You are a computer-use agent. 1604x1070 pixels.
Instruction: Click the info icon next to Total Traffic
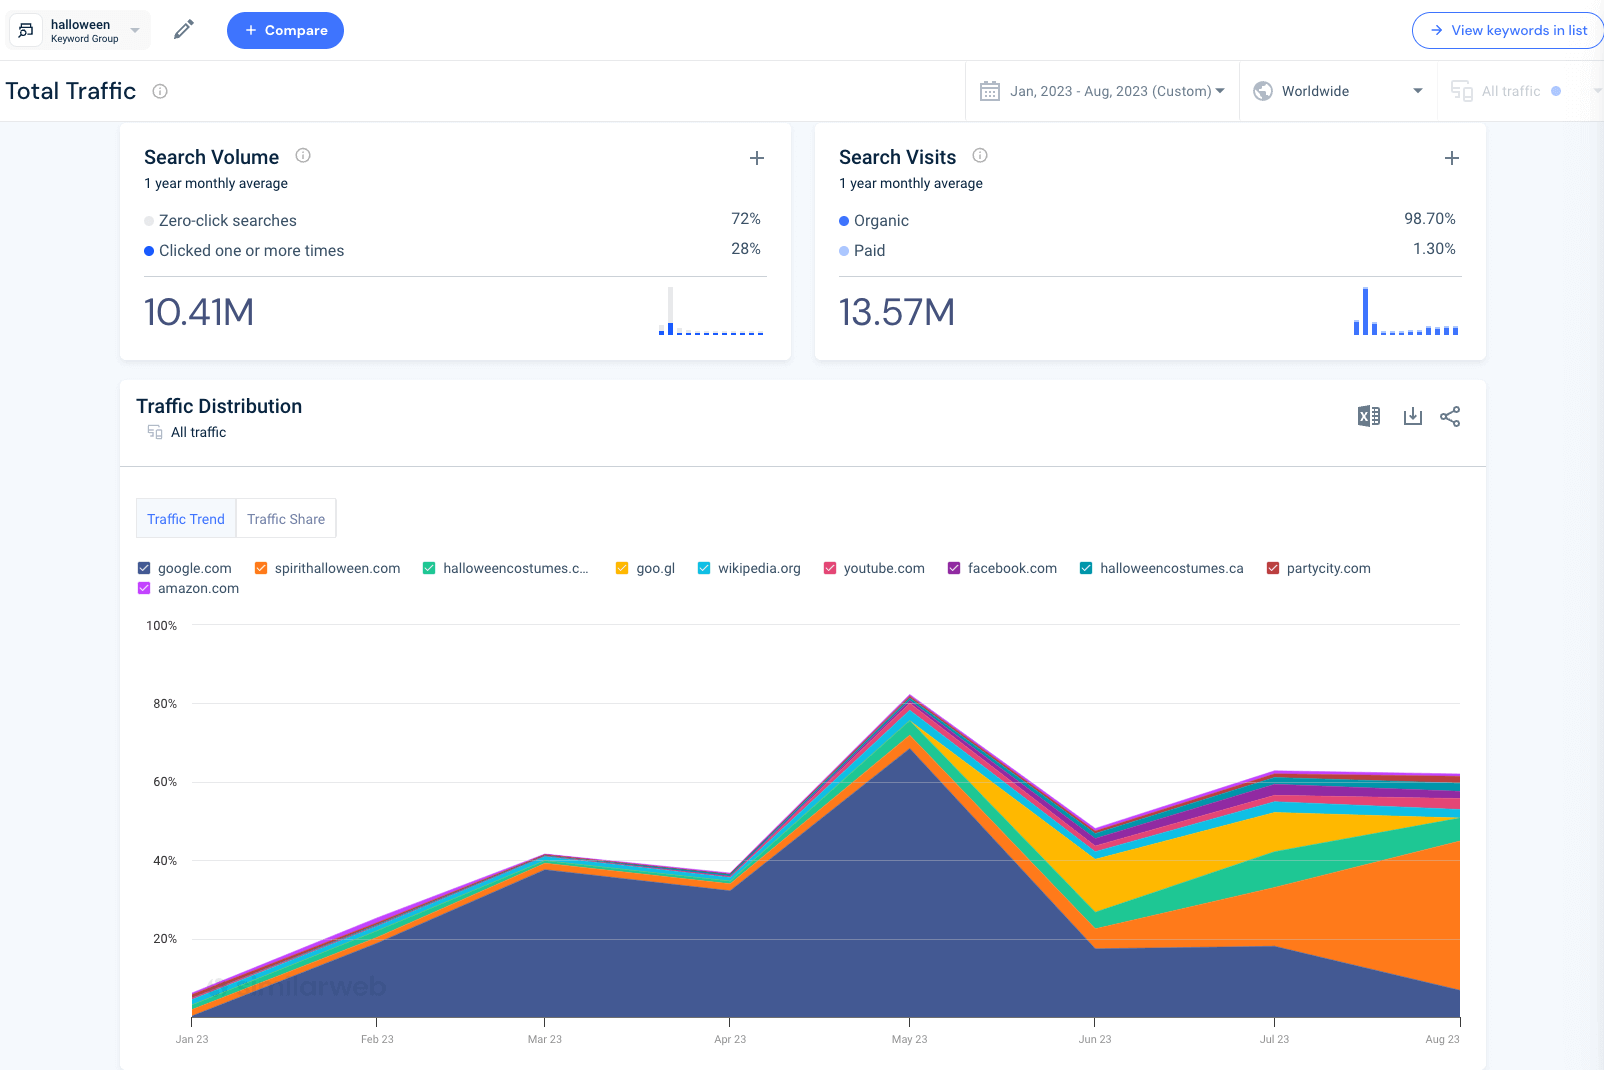coord(160,91)
